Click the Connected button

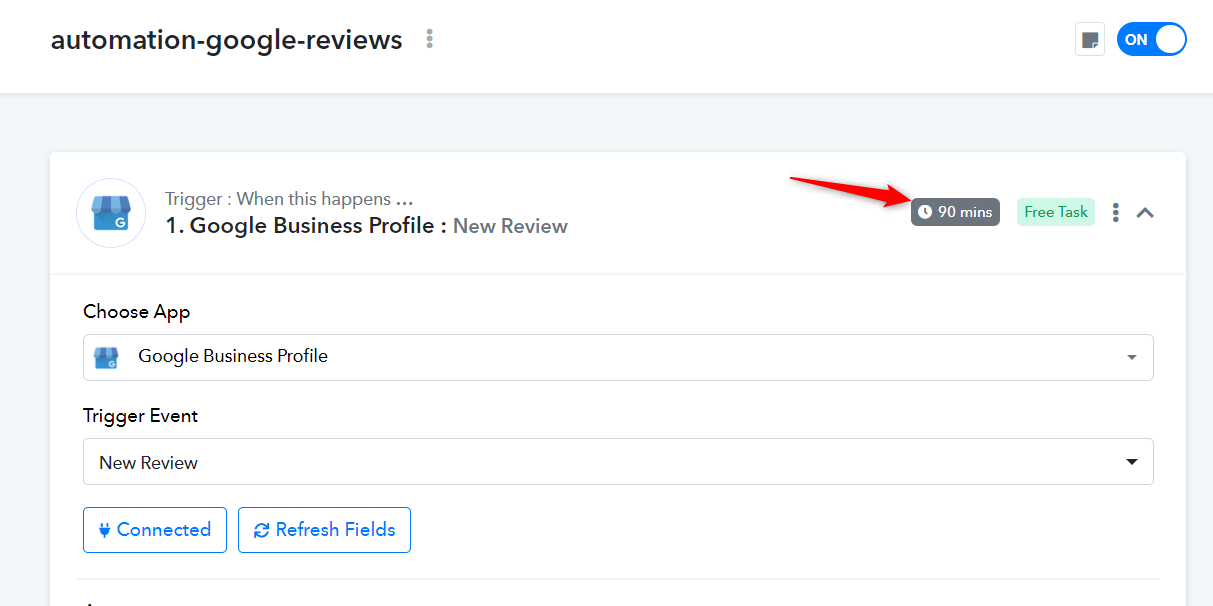155,530
